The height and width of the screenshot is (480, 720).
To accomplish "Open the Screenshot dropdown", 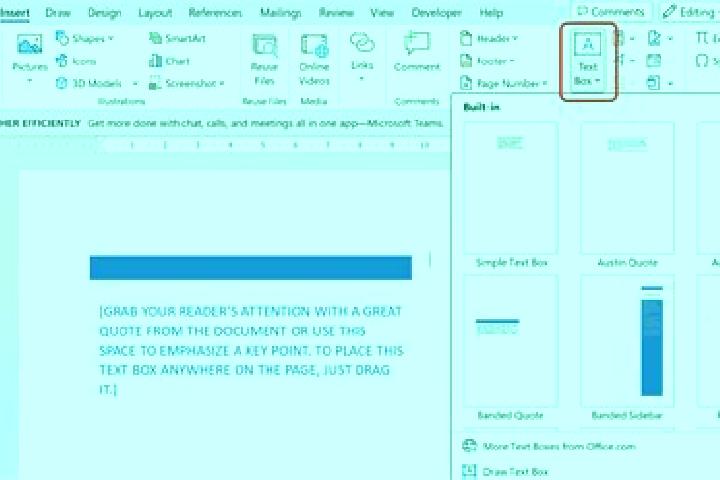I will point(187,83).
